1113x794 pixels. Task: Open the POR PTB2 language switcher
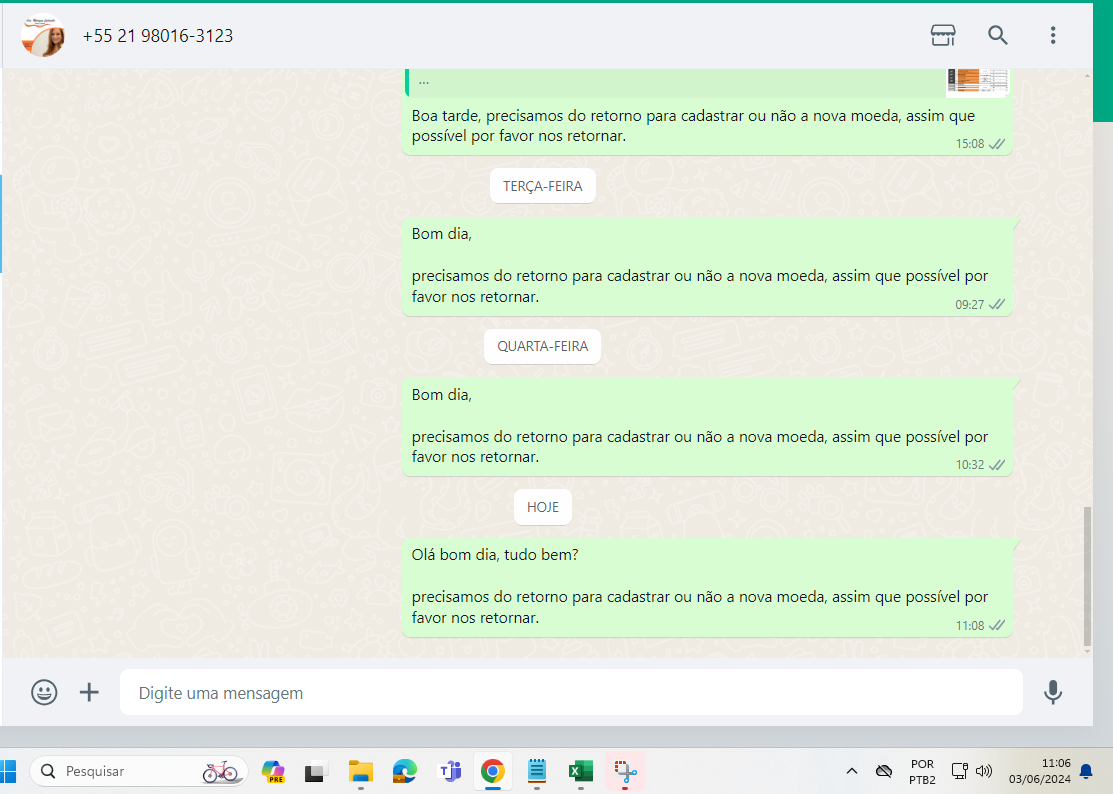point(922,771)
